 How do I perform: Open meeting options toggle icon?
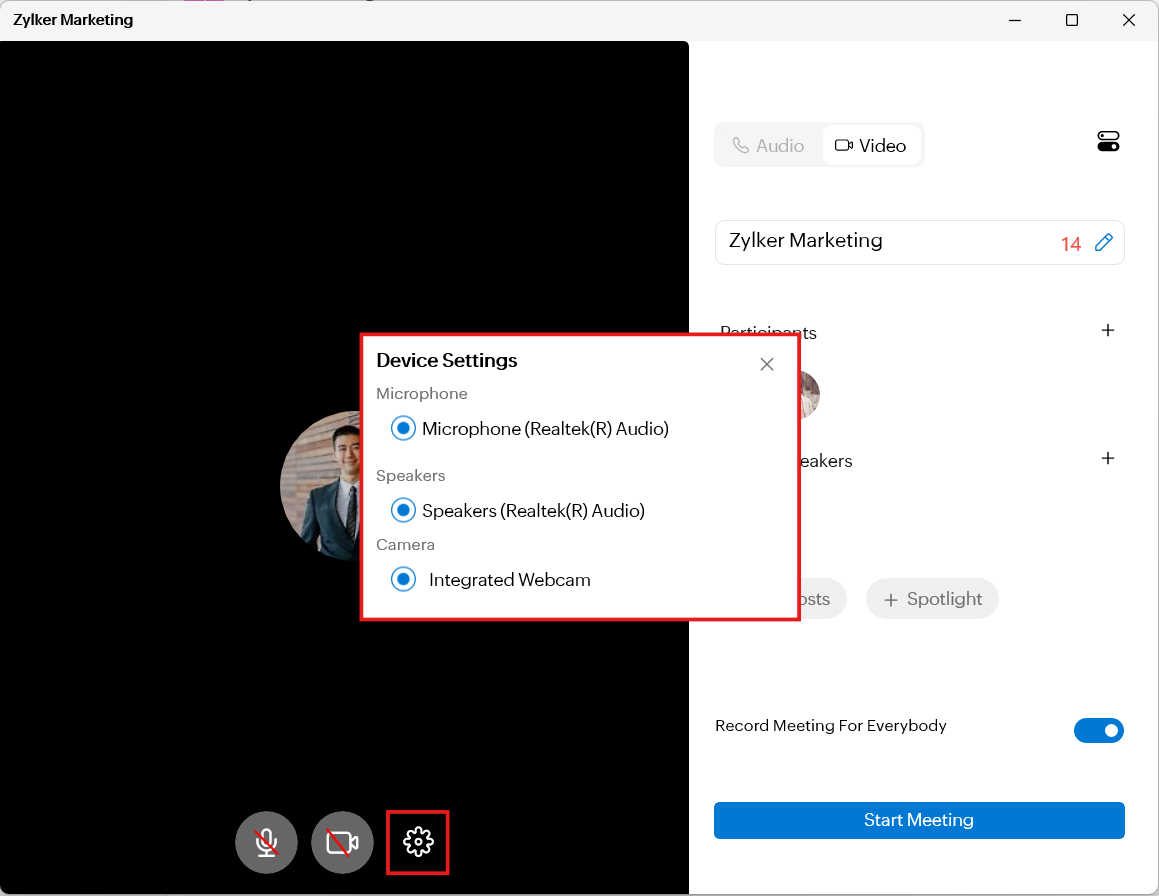pyautogui.click(x=1108, y=142)
